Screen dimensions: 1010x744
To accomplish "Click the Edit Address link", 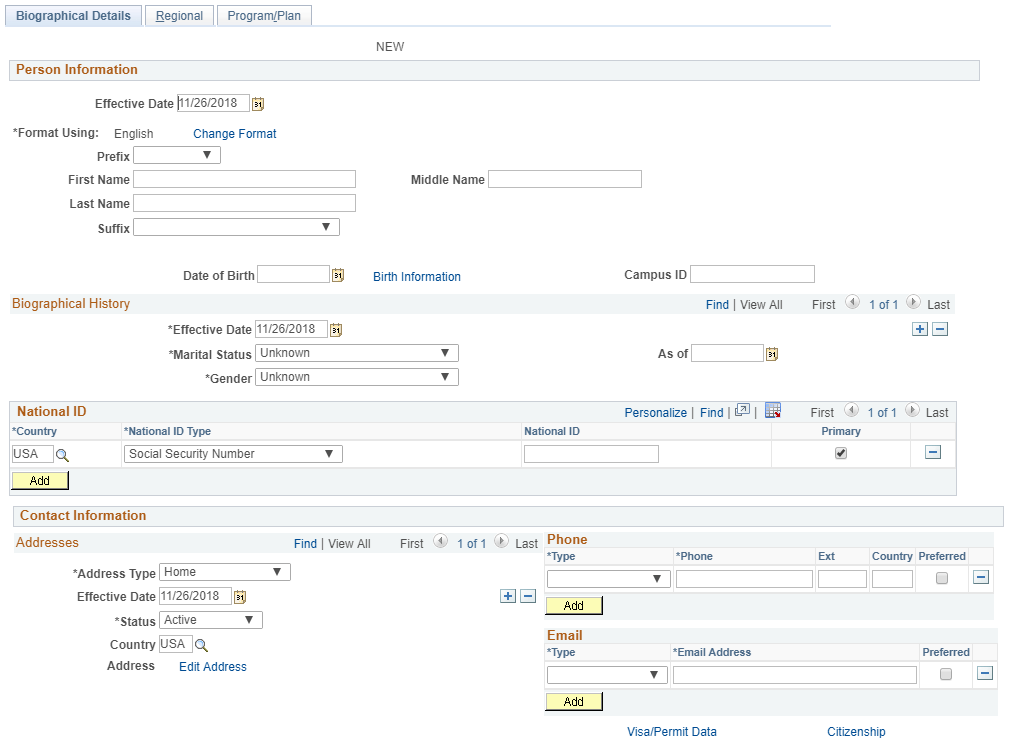I will [213, 667].
